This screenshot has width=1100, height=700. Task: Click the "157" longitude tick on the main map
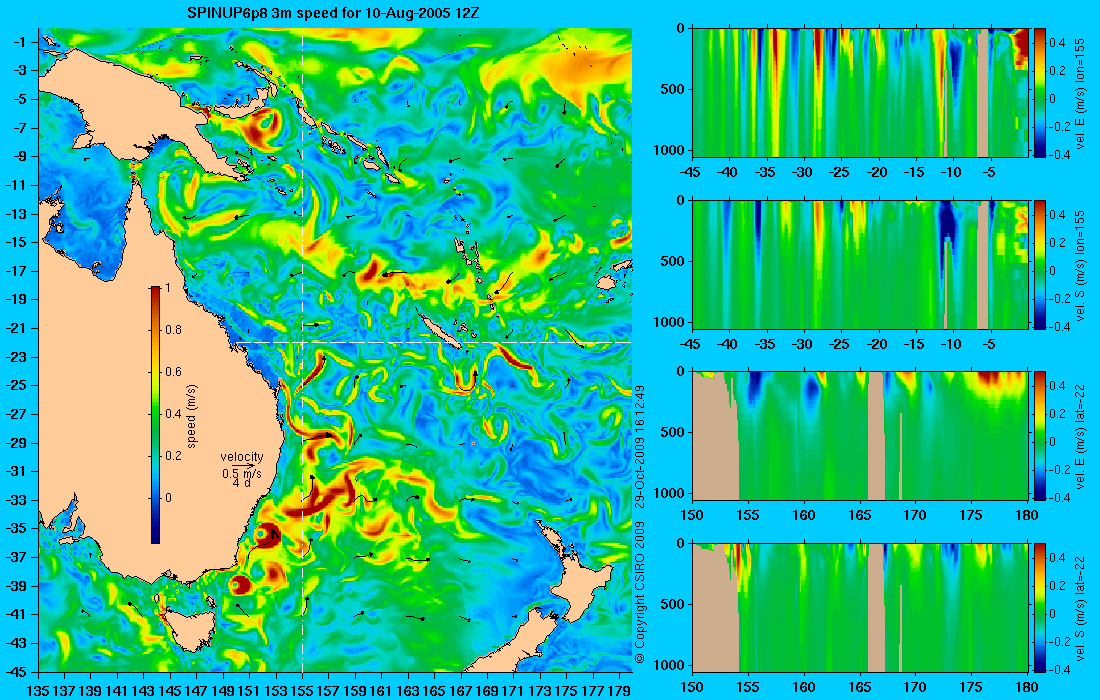328,691
